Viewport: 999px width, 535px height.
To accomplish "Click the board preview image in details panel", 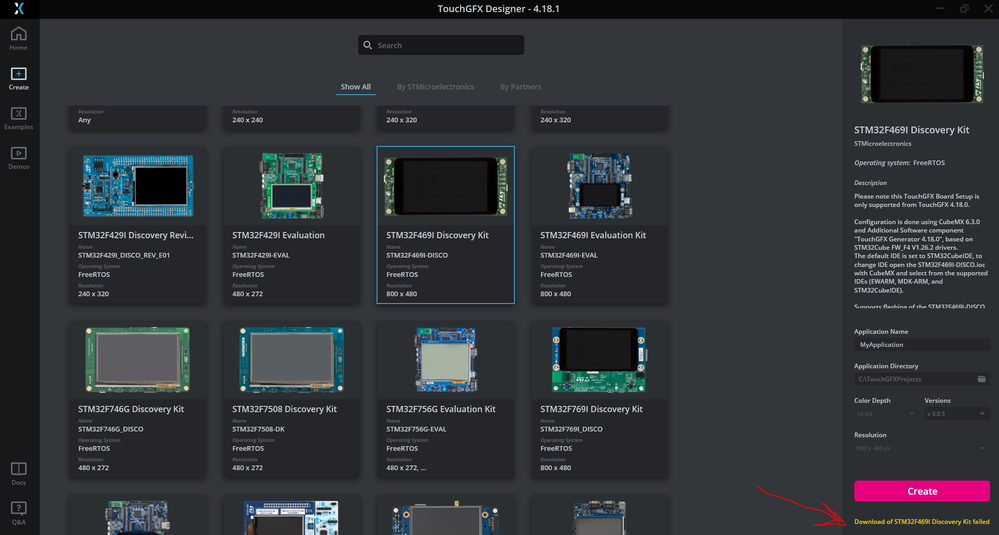I will pos(922,74).
